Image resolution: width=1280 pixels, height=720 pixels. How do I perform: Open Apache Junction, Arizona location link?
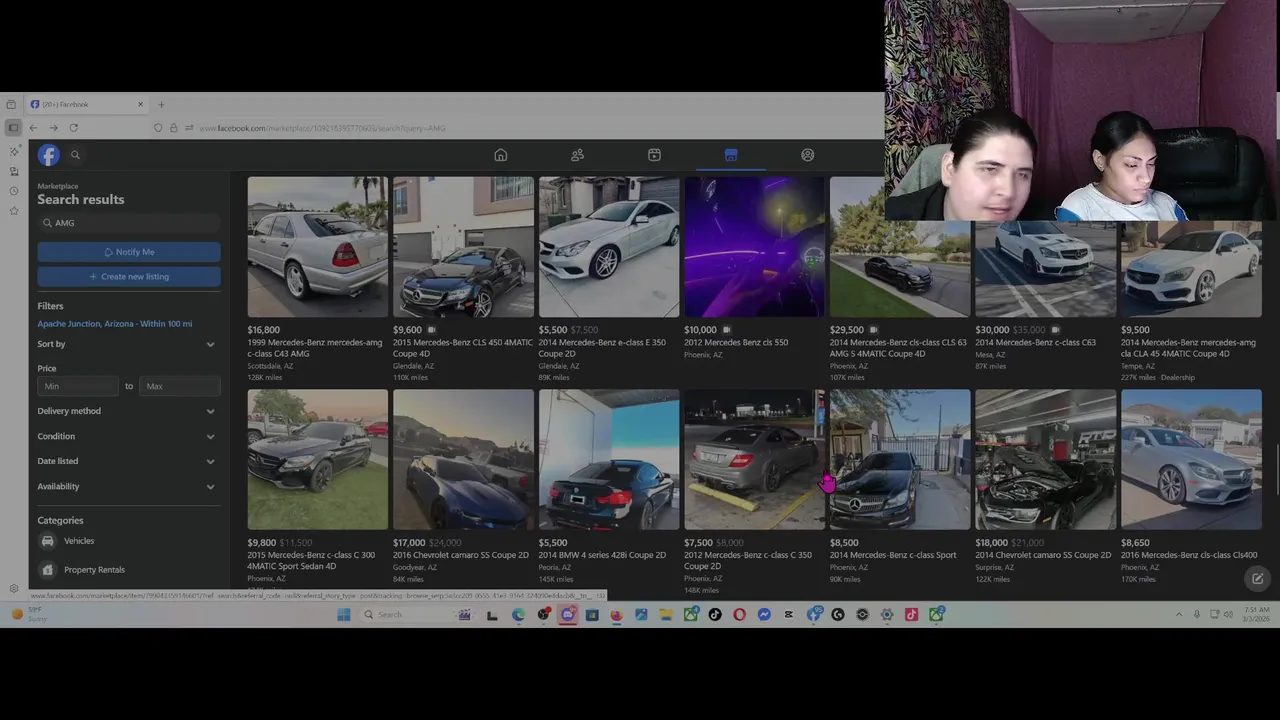[x=115, y=324]
